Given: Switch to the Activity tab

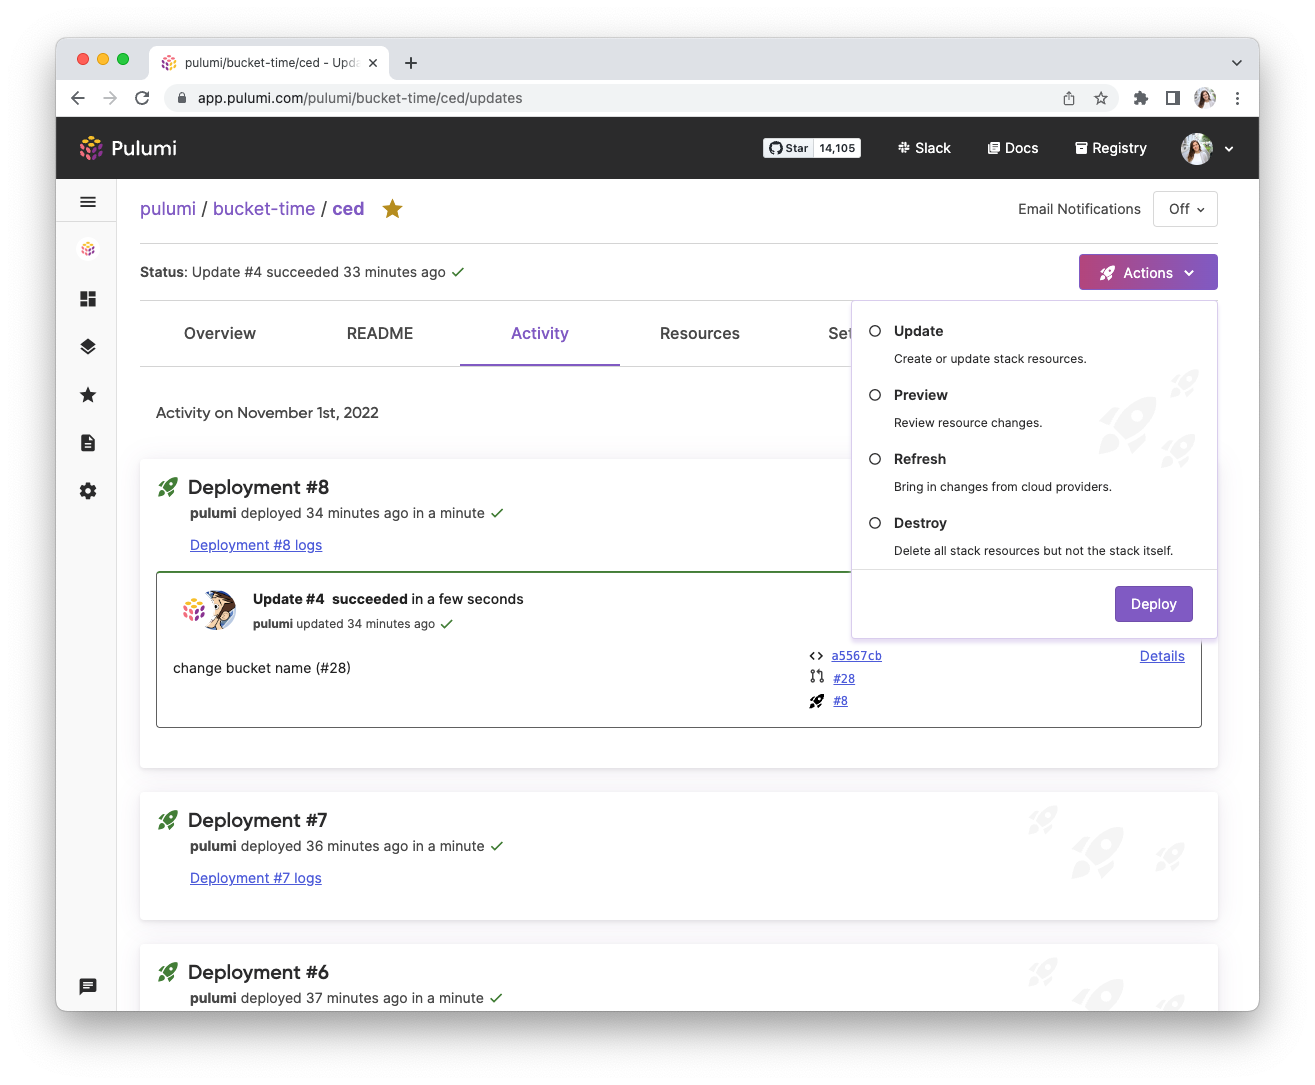Looking at the screenshot, I should [x=540, y=334].
